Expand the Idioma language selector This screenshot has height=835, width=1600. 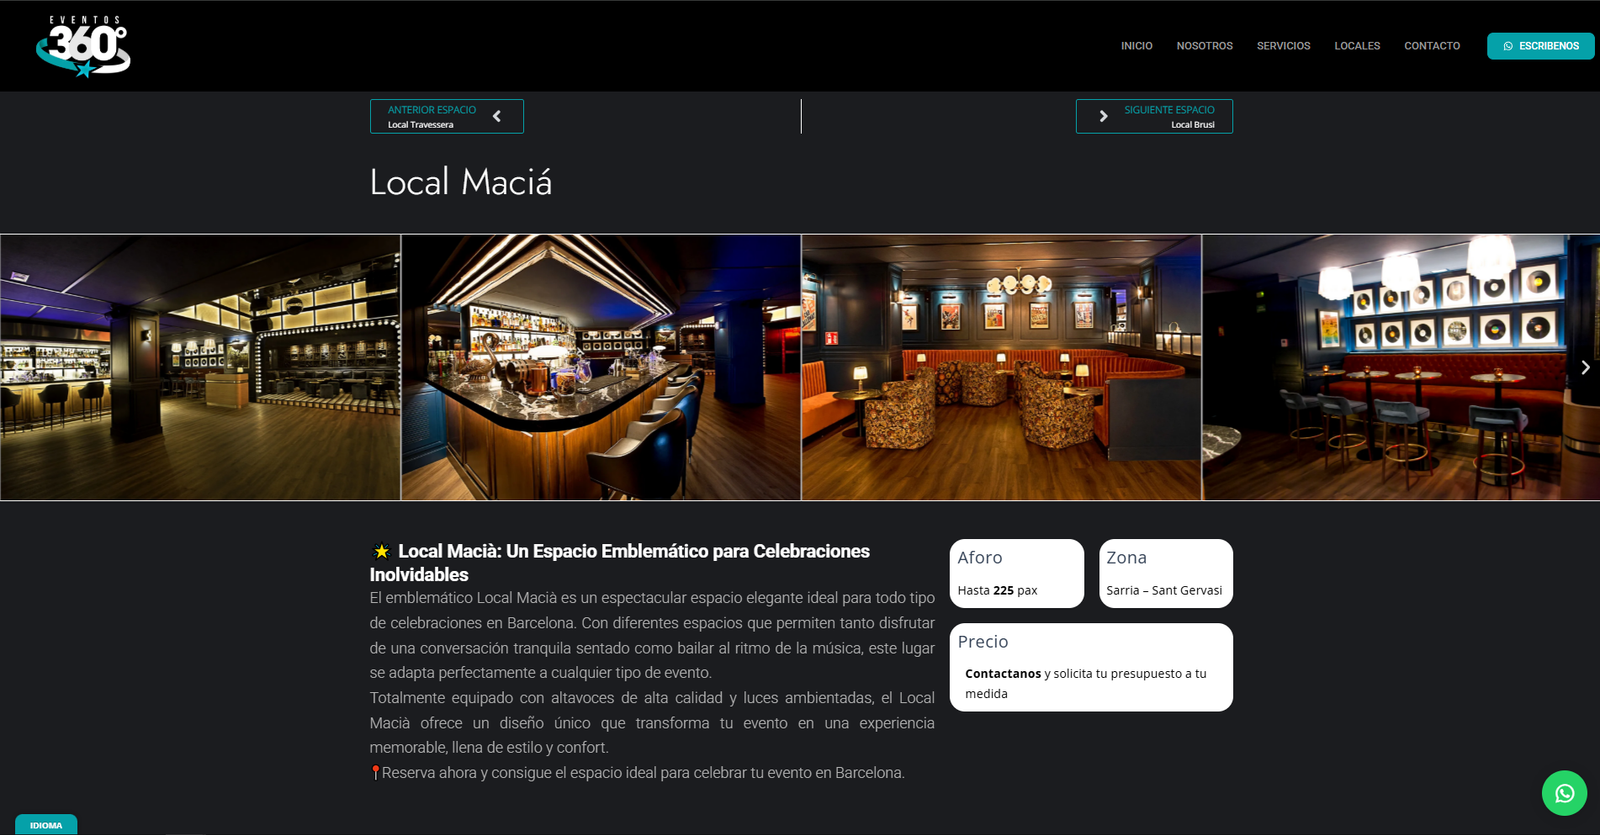(46, 825)
